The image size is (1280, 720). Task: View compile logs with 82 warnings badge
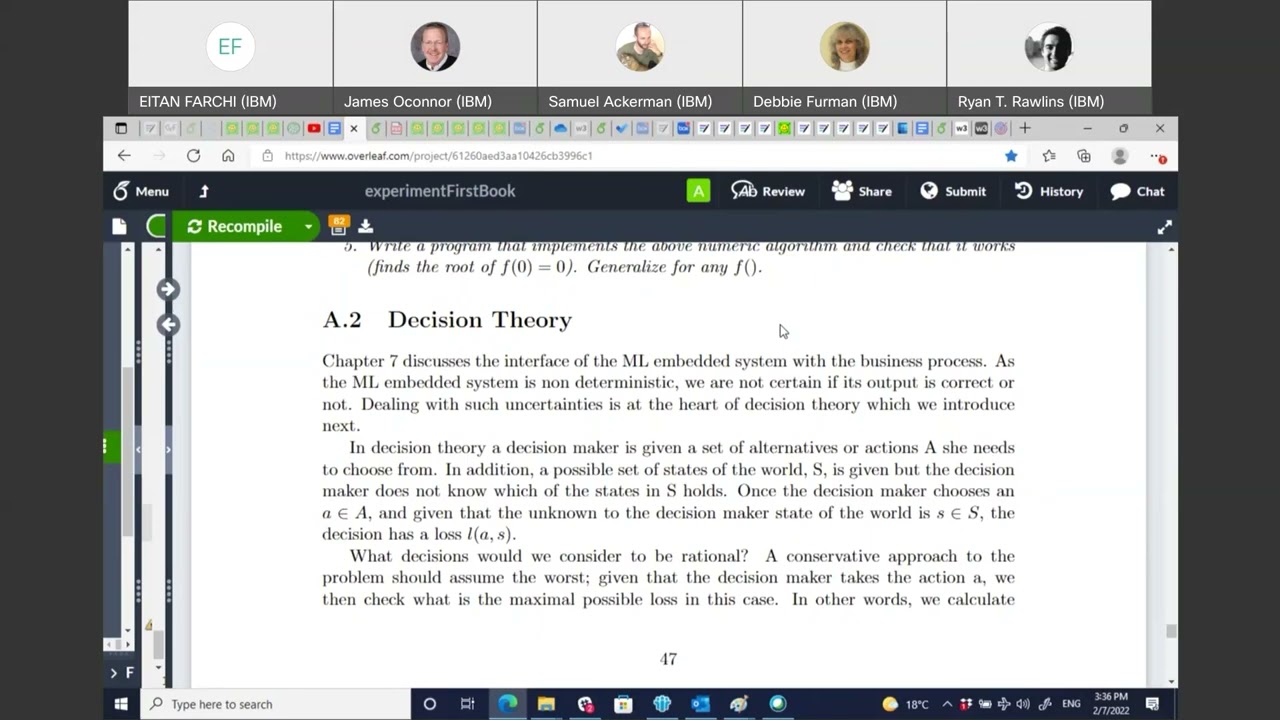[x=338, y=225]
